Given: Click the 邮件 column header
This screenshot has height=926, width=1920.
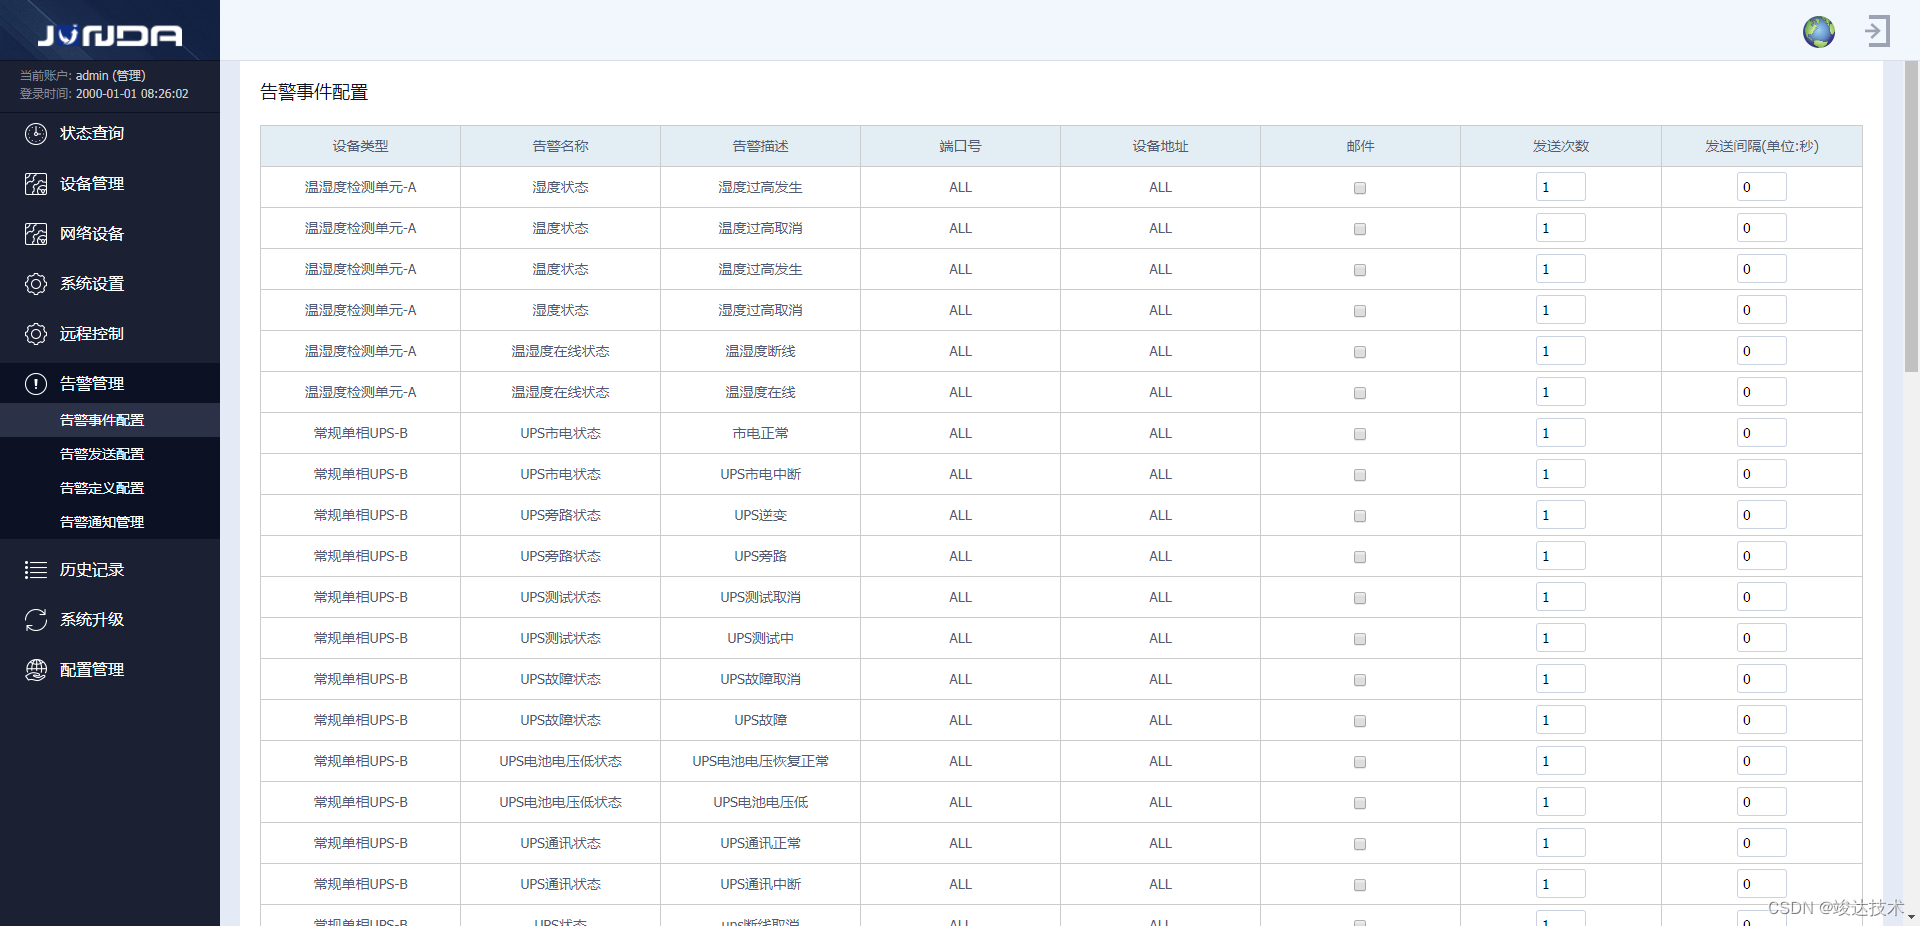Looking at the screenshot, I should (x=1361, y=146).
